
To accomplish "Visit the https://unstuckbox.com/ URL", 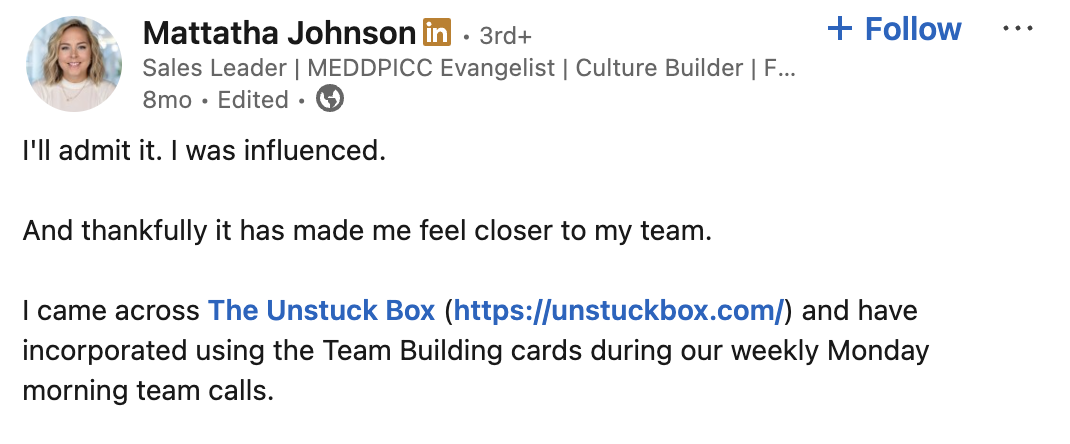I will [x=618, y=310].
